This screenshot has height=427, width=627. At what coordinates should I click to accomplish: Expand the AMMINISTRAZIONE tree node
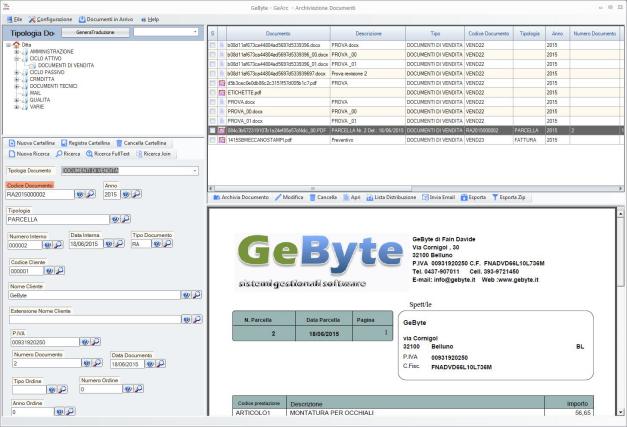point(16,52)
